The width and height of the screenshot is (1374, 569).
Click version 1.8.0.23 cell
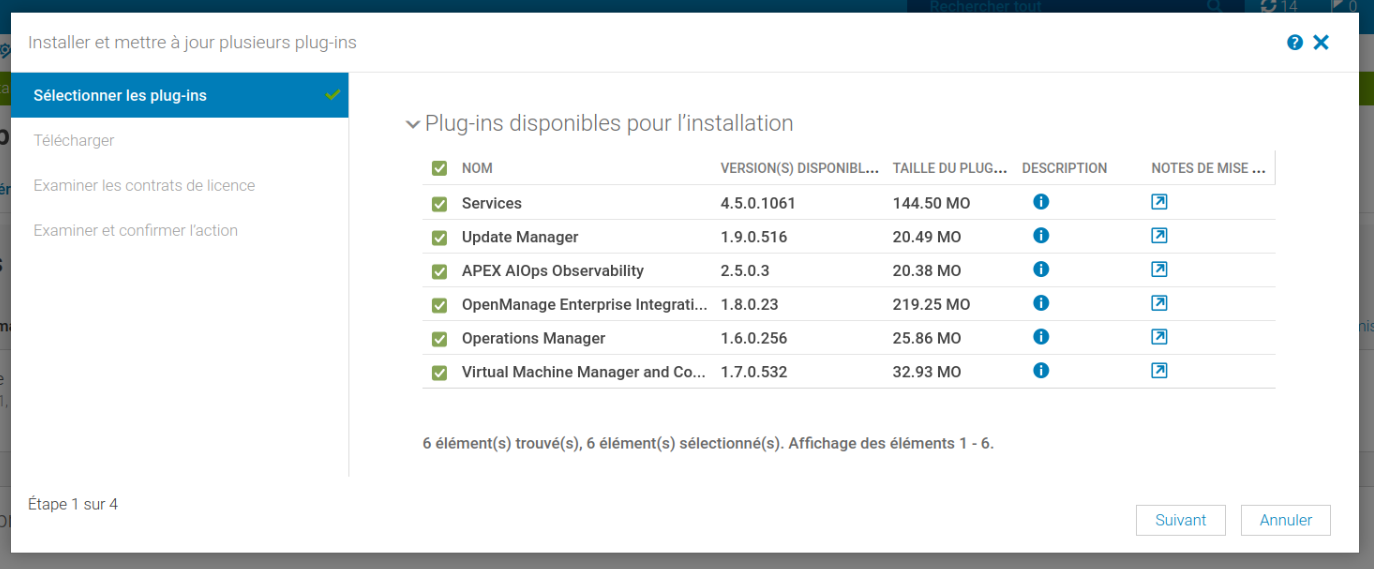(x=750, y=304)
